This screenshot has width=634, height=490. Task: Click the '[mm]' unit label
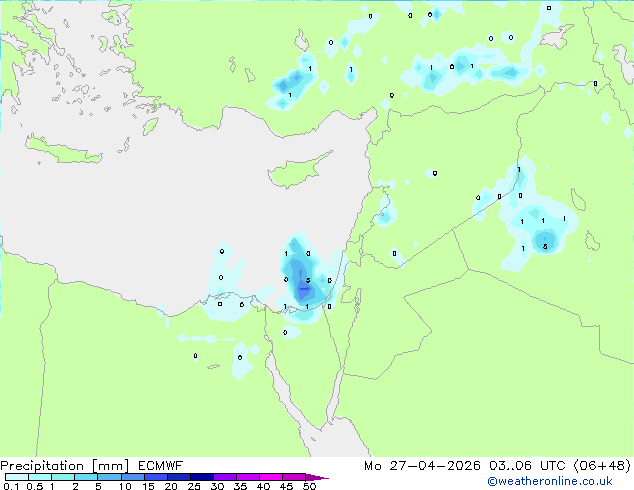(x=110, y=466)
